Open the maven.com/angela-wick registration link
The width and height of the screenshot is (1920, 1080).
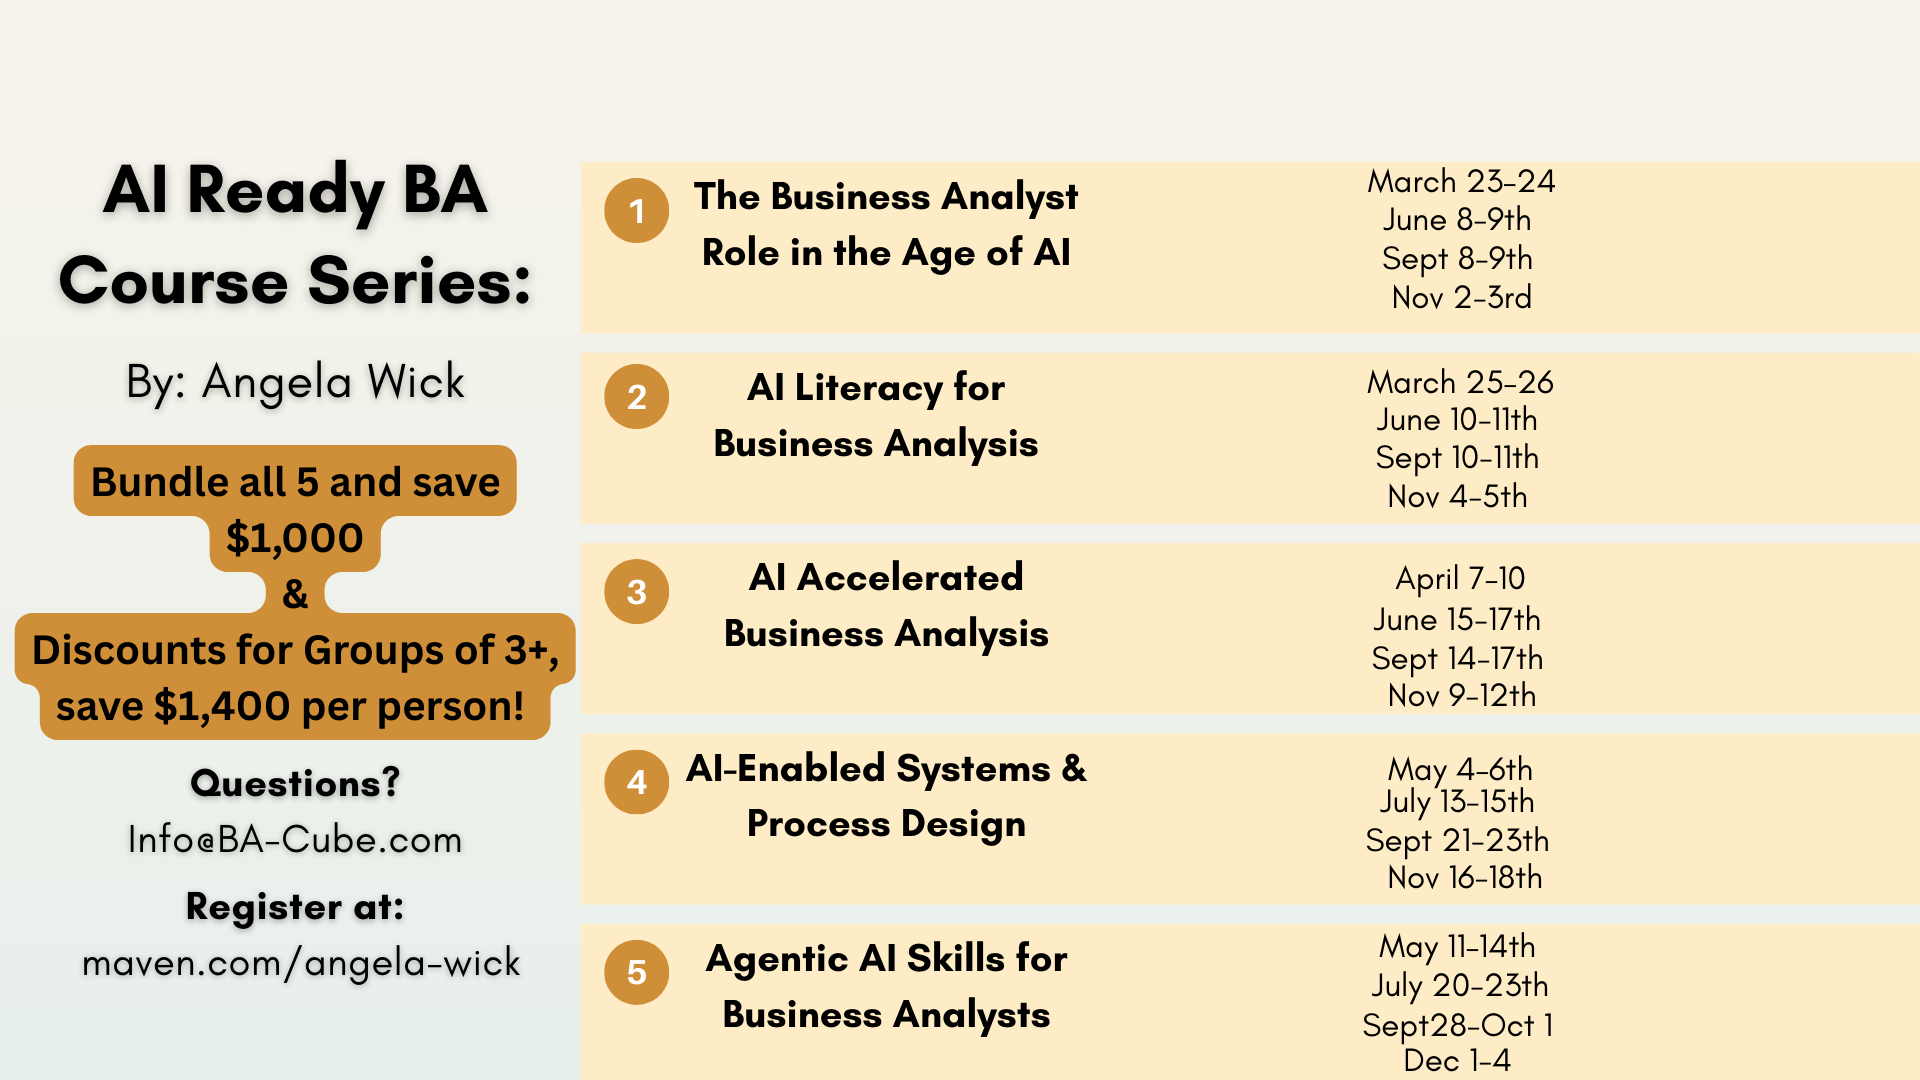[301, 963]
